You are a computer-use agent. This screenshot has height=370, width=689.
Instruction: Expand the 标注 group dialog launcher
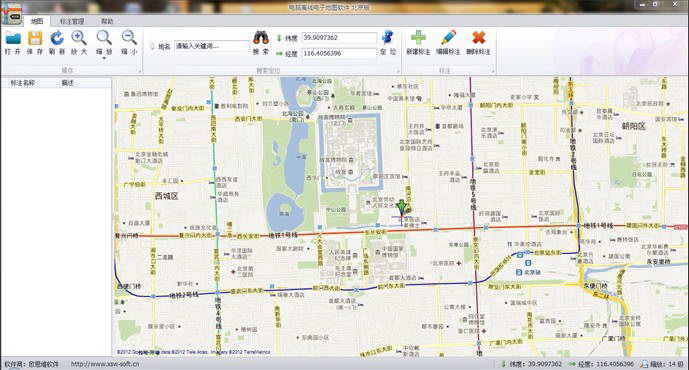(x=493, y=71)
